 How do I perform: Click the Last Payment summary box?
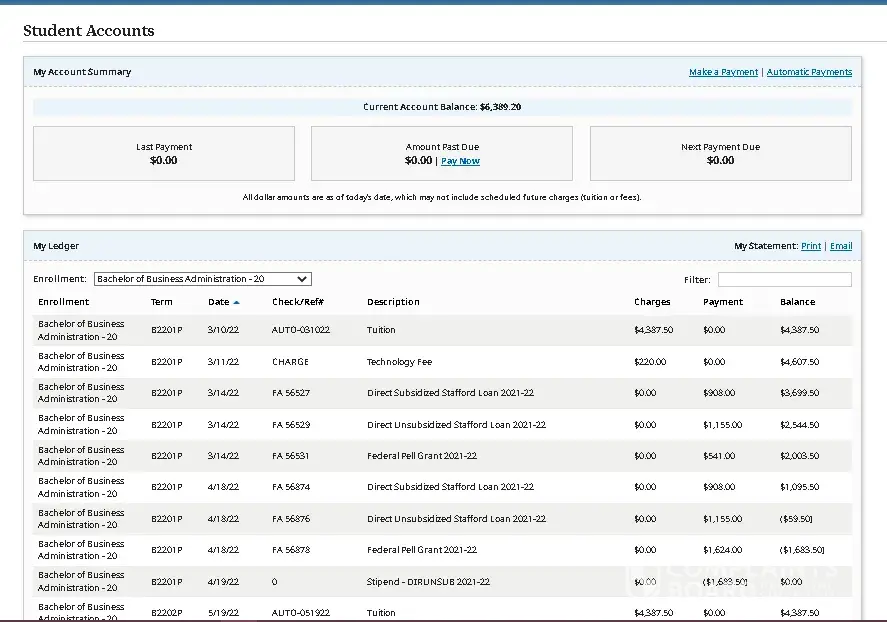click(164, 153)
